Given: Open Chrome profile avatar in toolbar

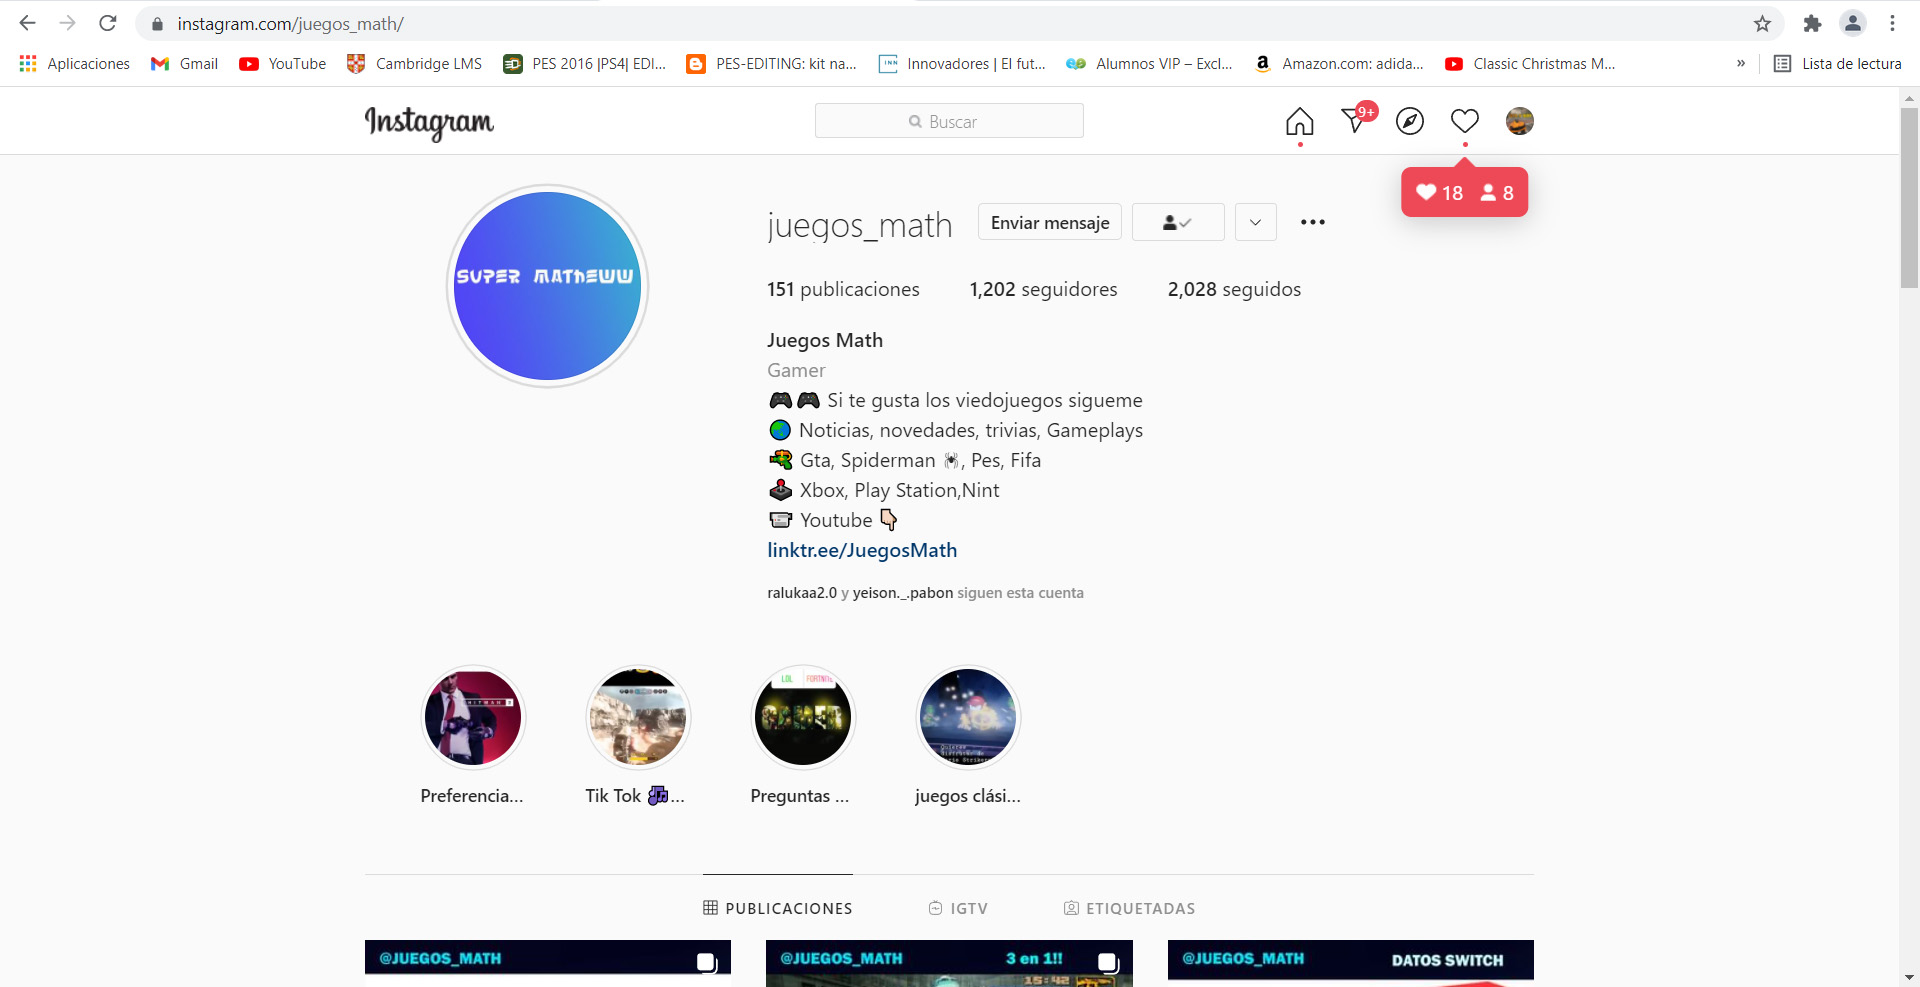Looking at the screenshot, I should [1853, 23].
